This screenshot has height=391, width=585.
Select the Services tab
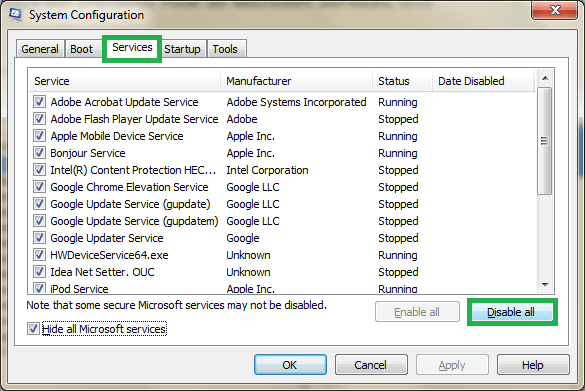(x=132, y=47)
